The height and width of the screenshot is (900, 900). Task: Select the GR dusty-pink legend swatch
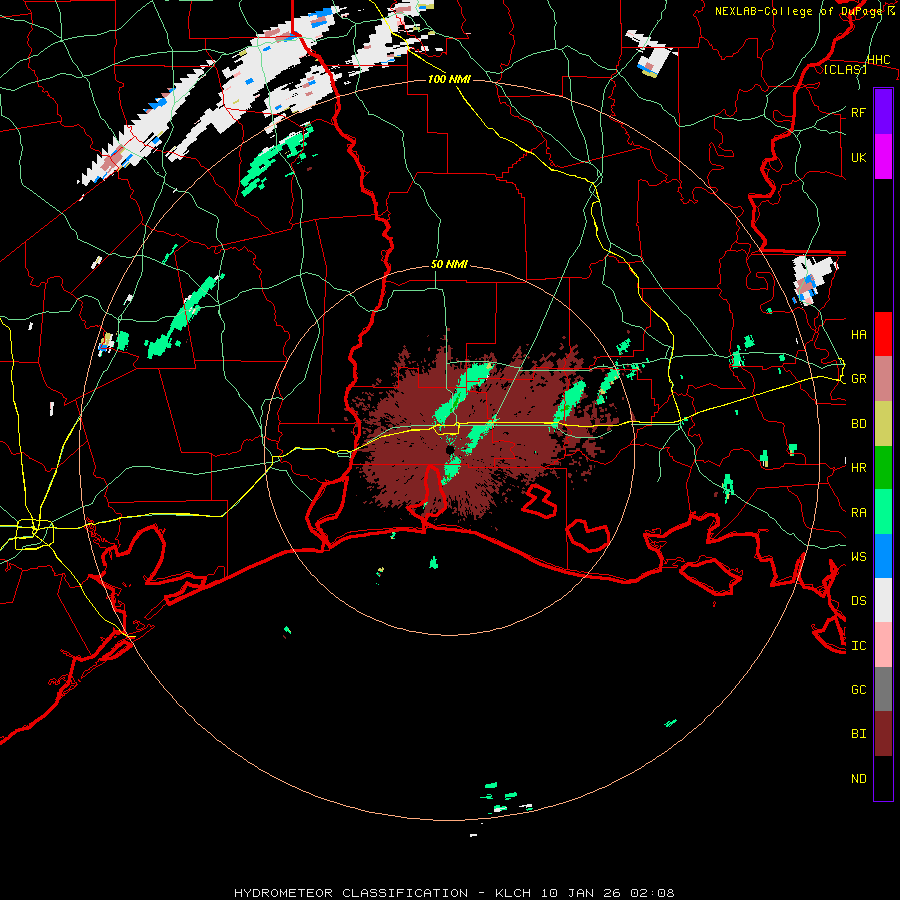click(883, 379)
